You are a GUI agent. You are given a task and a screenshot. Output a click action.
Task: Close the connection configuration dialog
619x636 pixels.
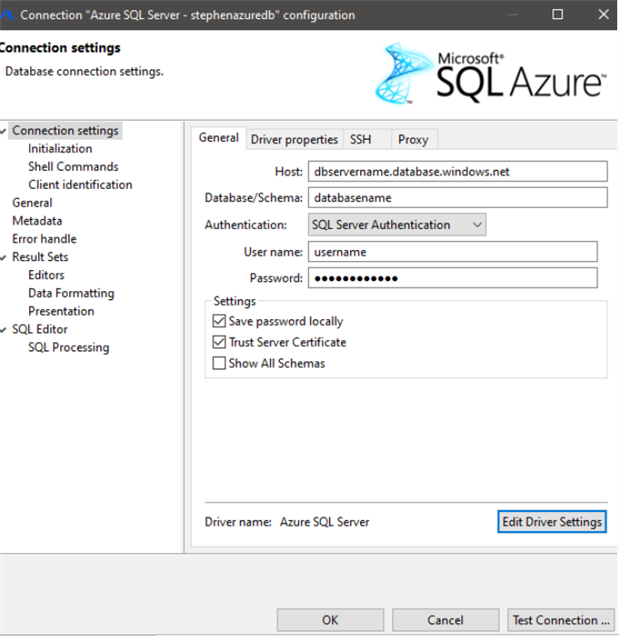604,15
